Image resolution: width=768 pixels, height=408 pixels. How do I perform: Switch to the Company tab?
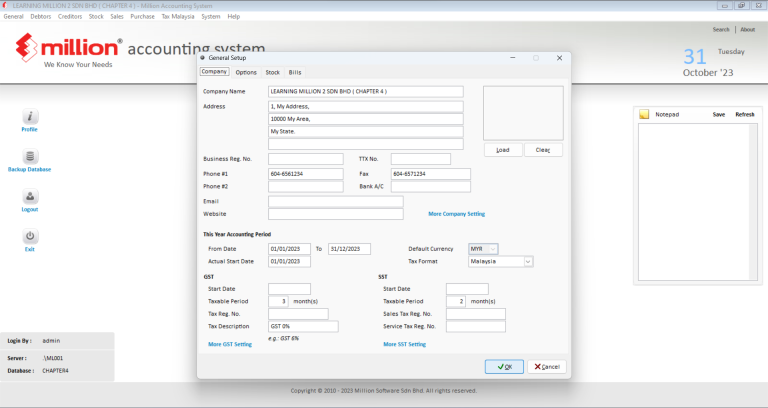click(215, 72)
